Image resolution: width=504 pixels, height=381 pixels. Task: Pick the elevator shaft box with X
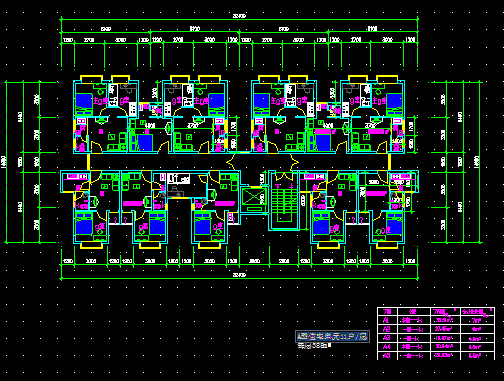tap(253, 196)
